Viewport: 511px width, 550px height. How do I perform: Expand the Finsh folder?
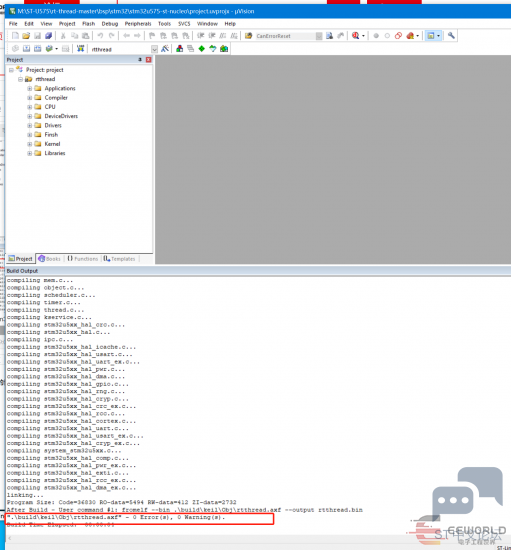point(29,135)
